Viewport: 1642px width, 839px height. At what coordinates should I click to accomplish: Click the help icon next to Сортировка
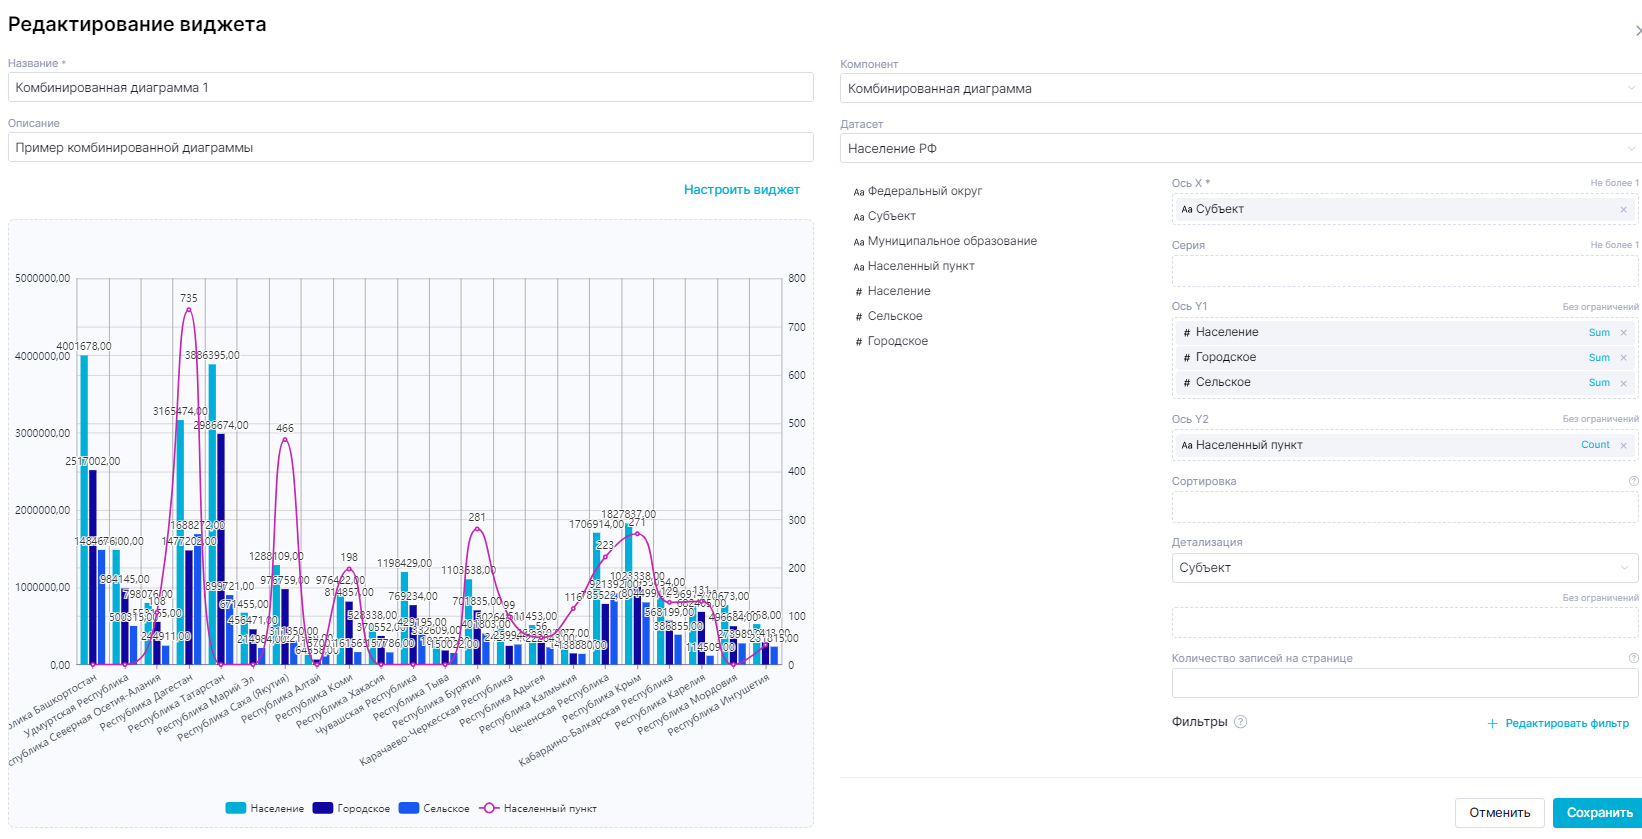point(1633,481)
